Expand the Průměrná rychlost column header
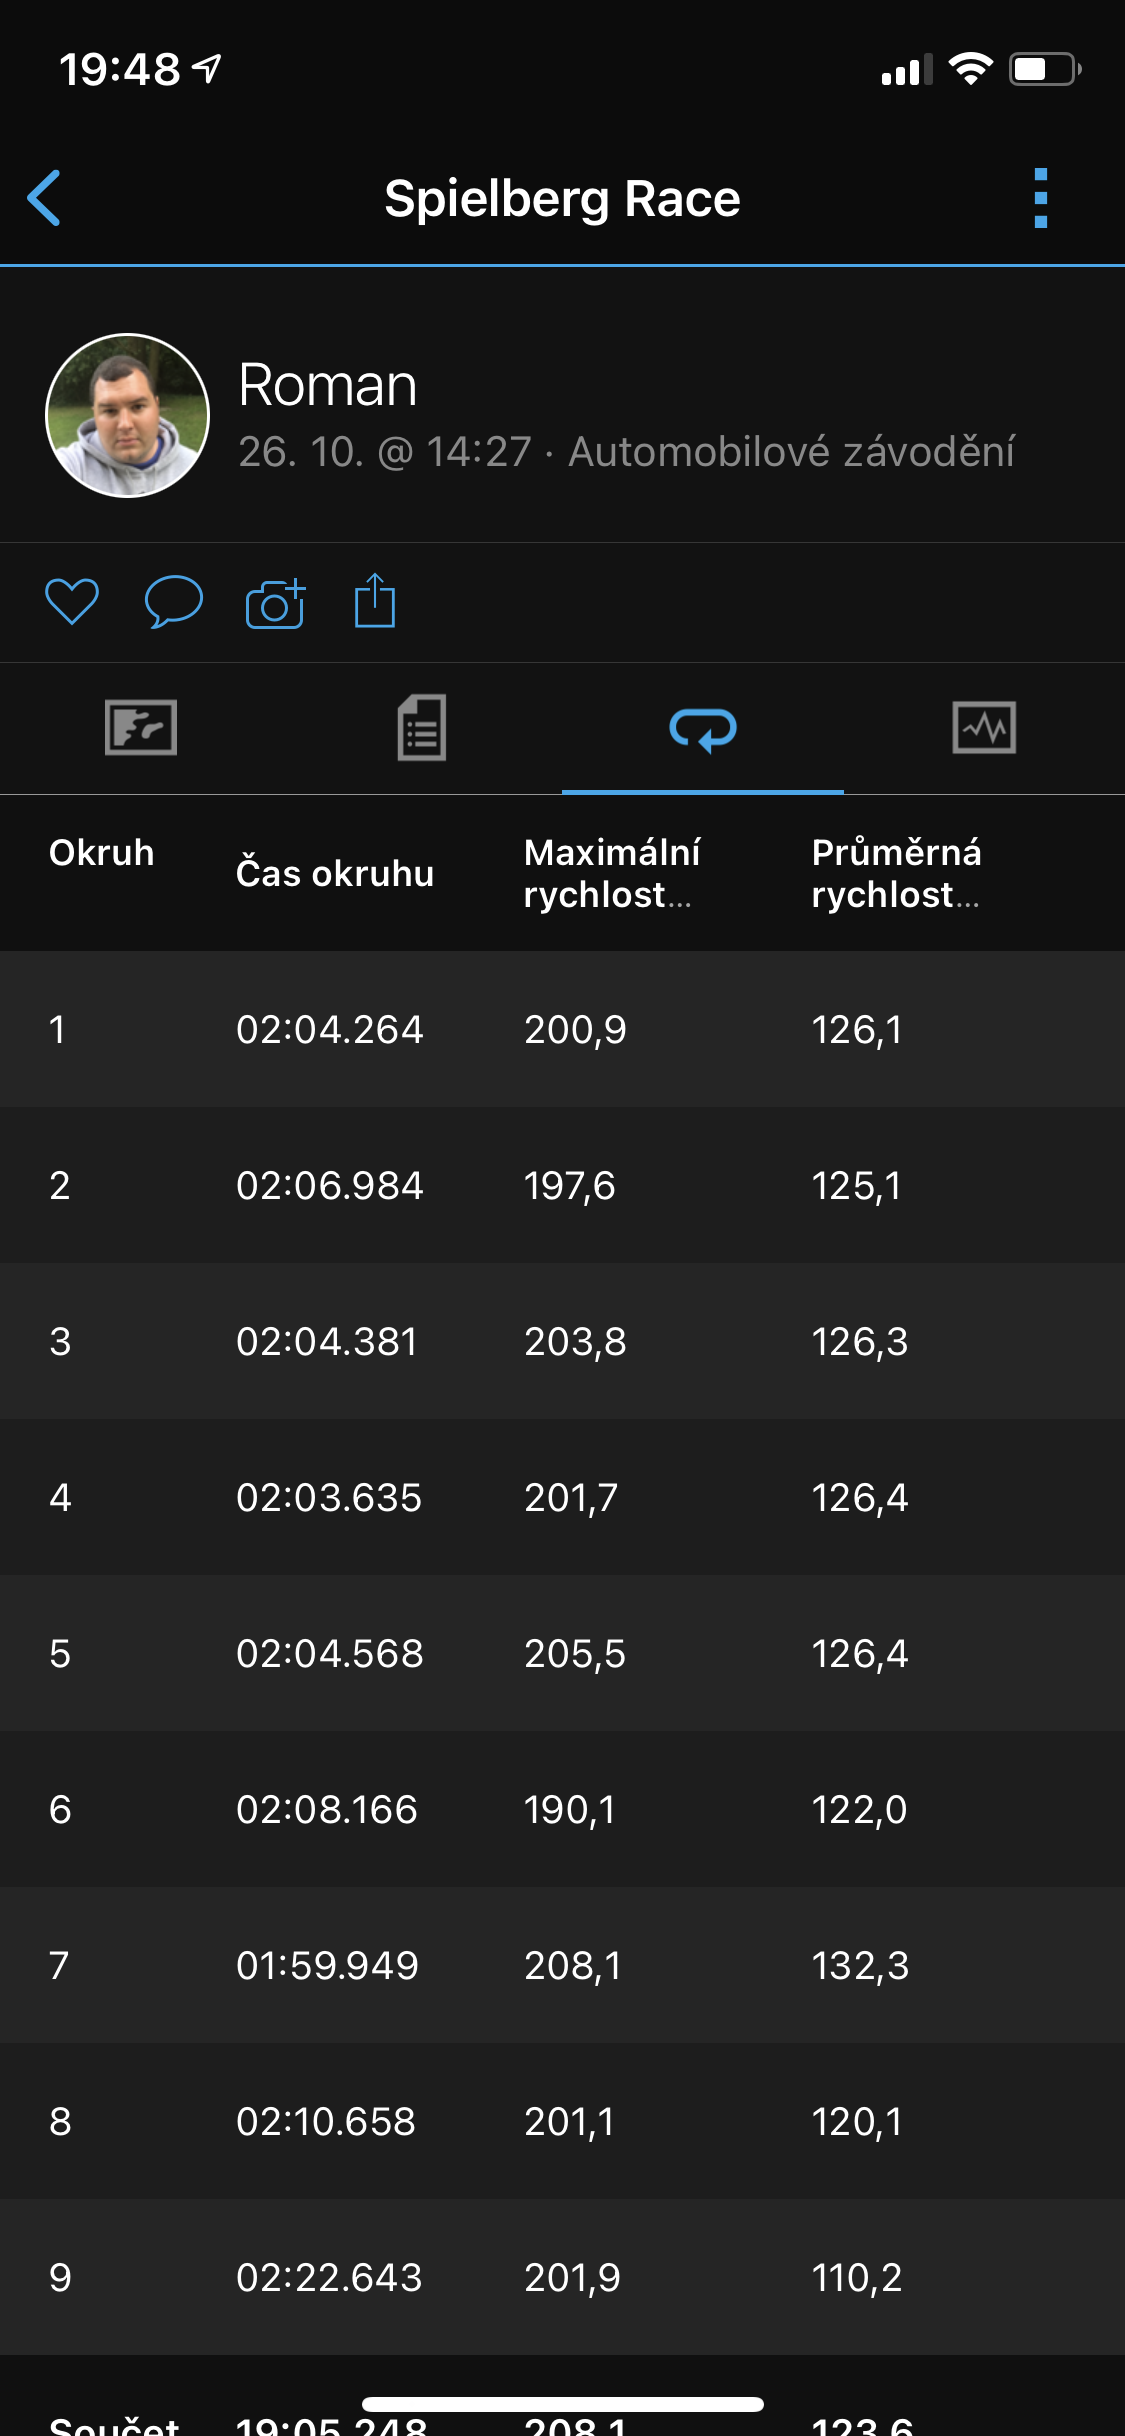 click(896, 873)
